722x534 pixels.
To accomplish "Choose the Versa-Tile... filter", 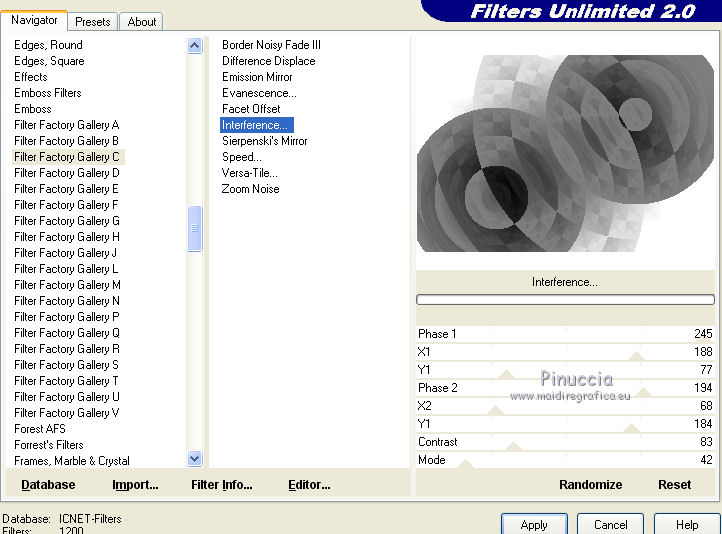I will (250, 173).
